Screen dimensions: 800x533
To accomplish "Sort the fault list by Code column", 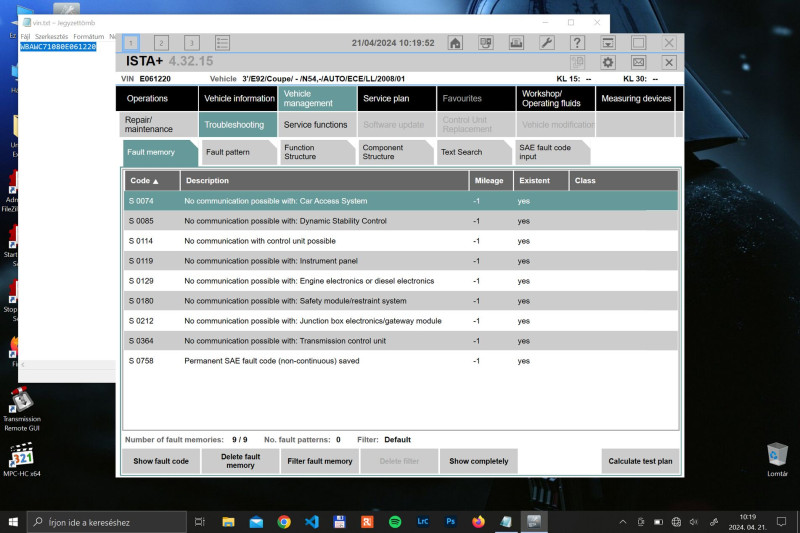I will pos(152,181).
